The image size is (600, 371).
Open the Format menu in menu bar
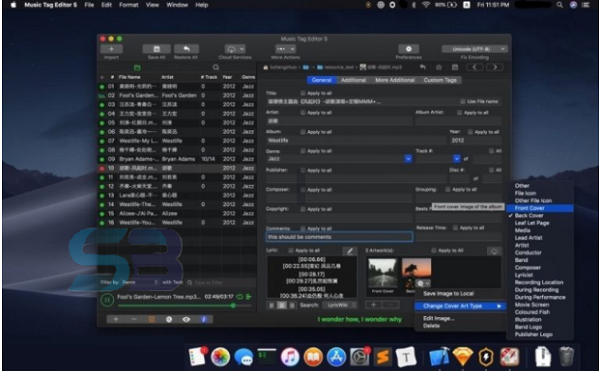click(x=129, y=5)
